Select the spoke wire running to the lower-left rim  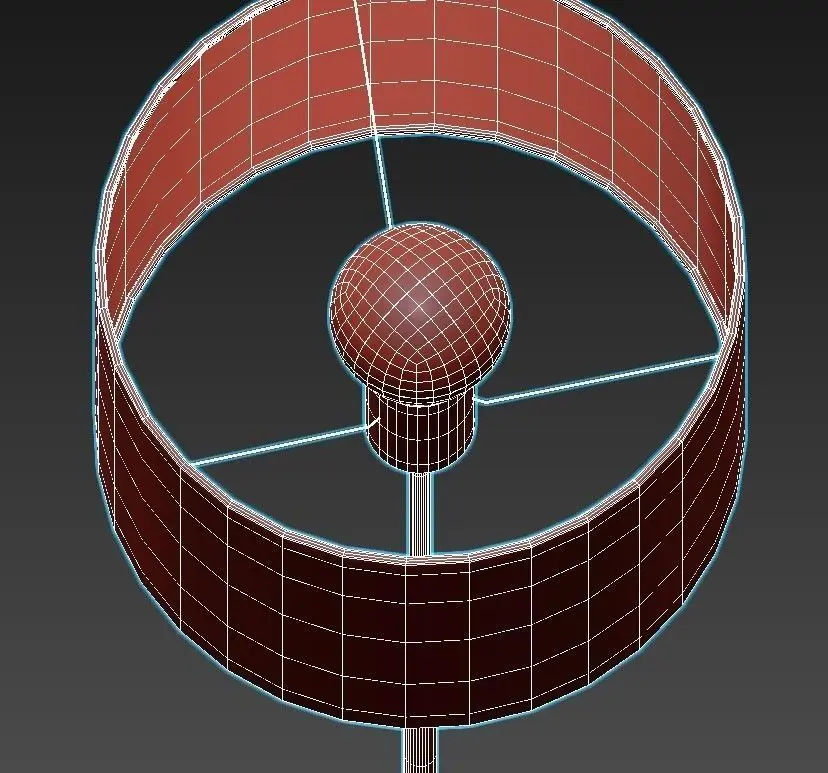tap(283, 440)
